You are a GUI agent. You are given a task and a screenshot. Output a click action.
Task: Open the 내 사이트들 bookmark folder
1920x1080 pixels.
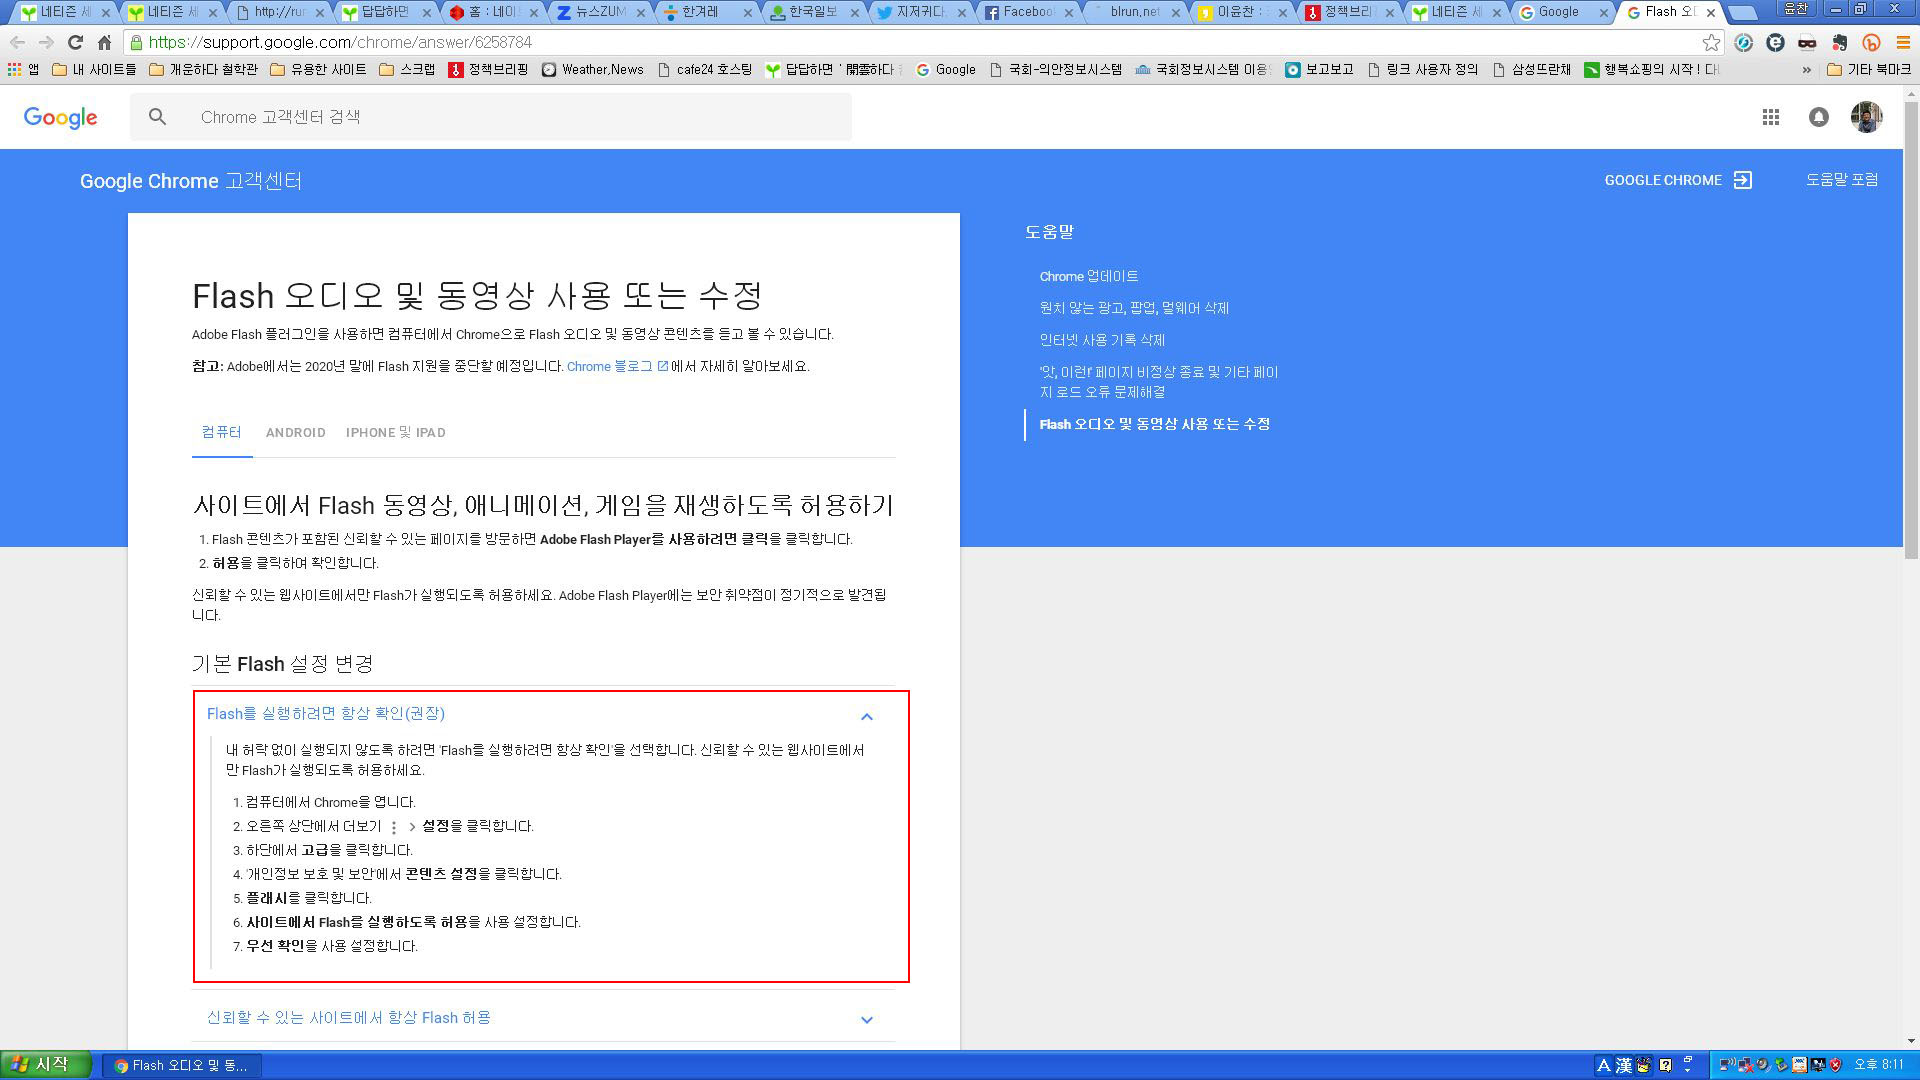click(94, 70)
